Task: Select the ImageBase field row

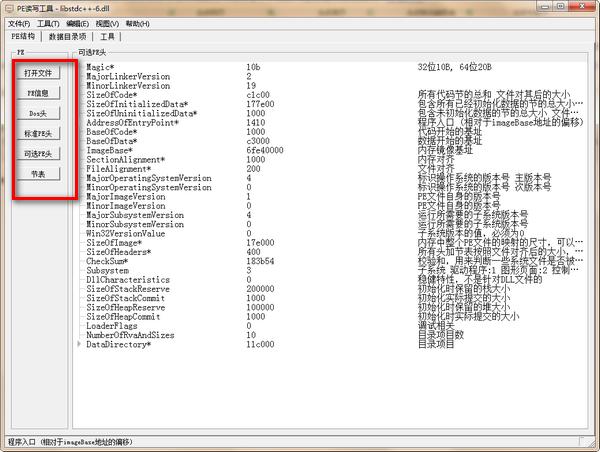Action: pyautogui.click(x=332, y=150)
